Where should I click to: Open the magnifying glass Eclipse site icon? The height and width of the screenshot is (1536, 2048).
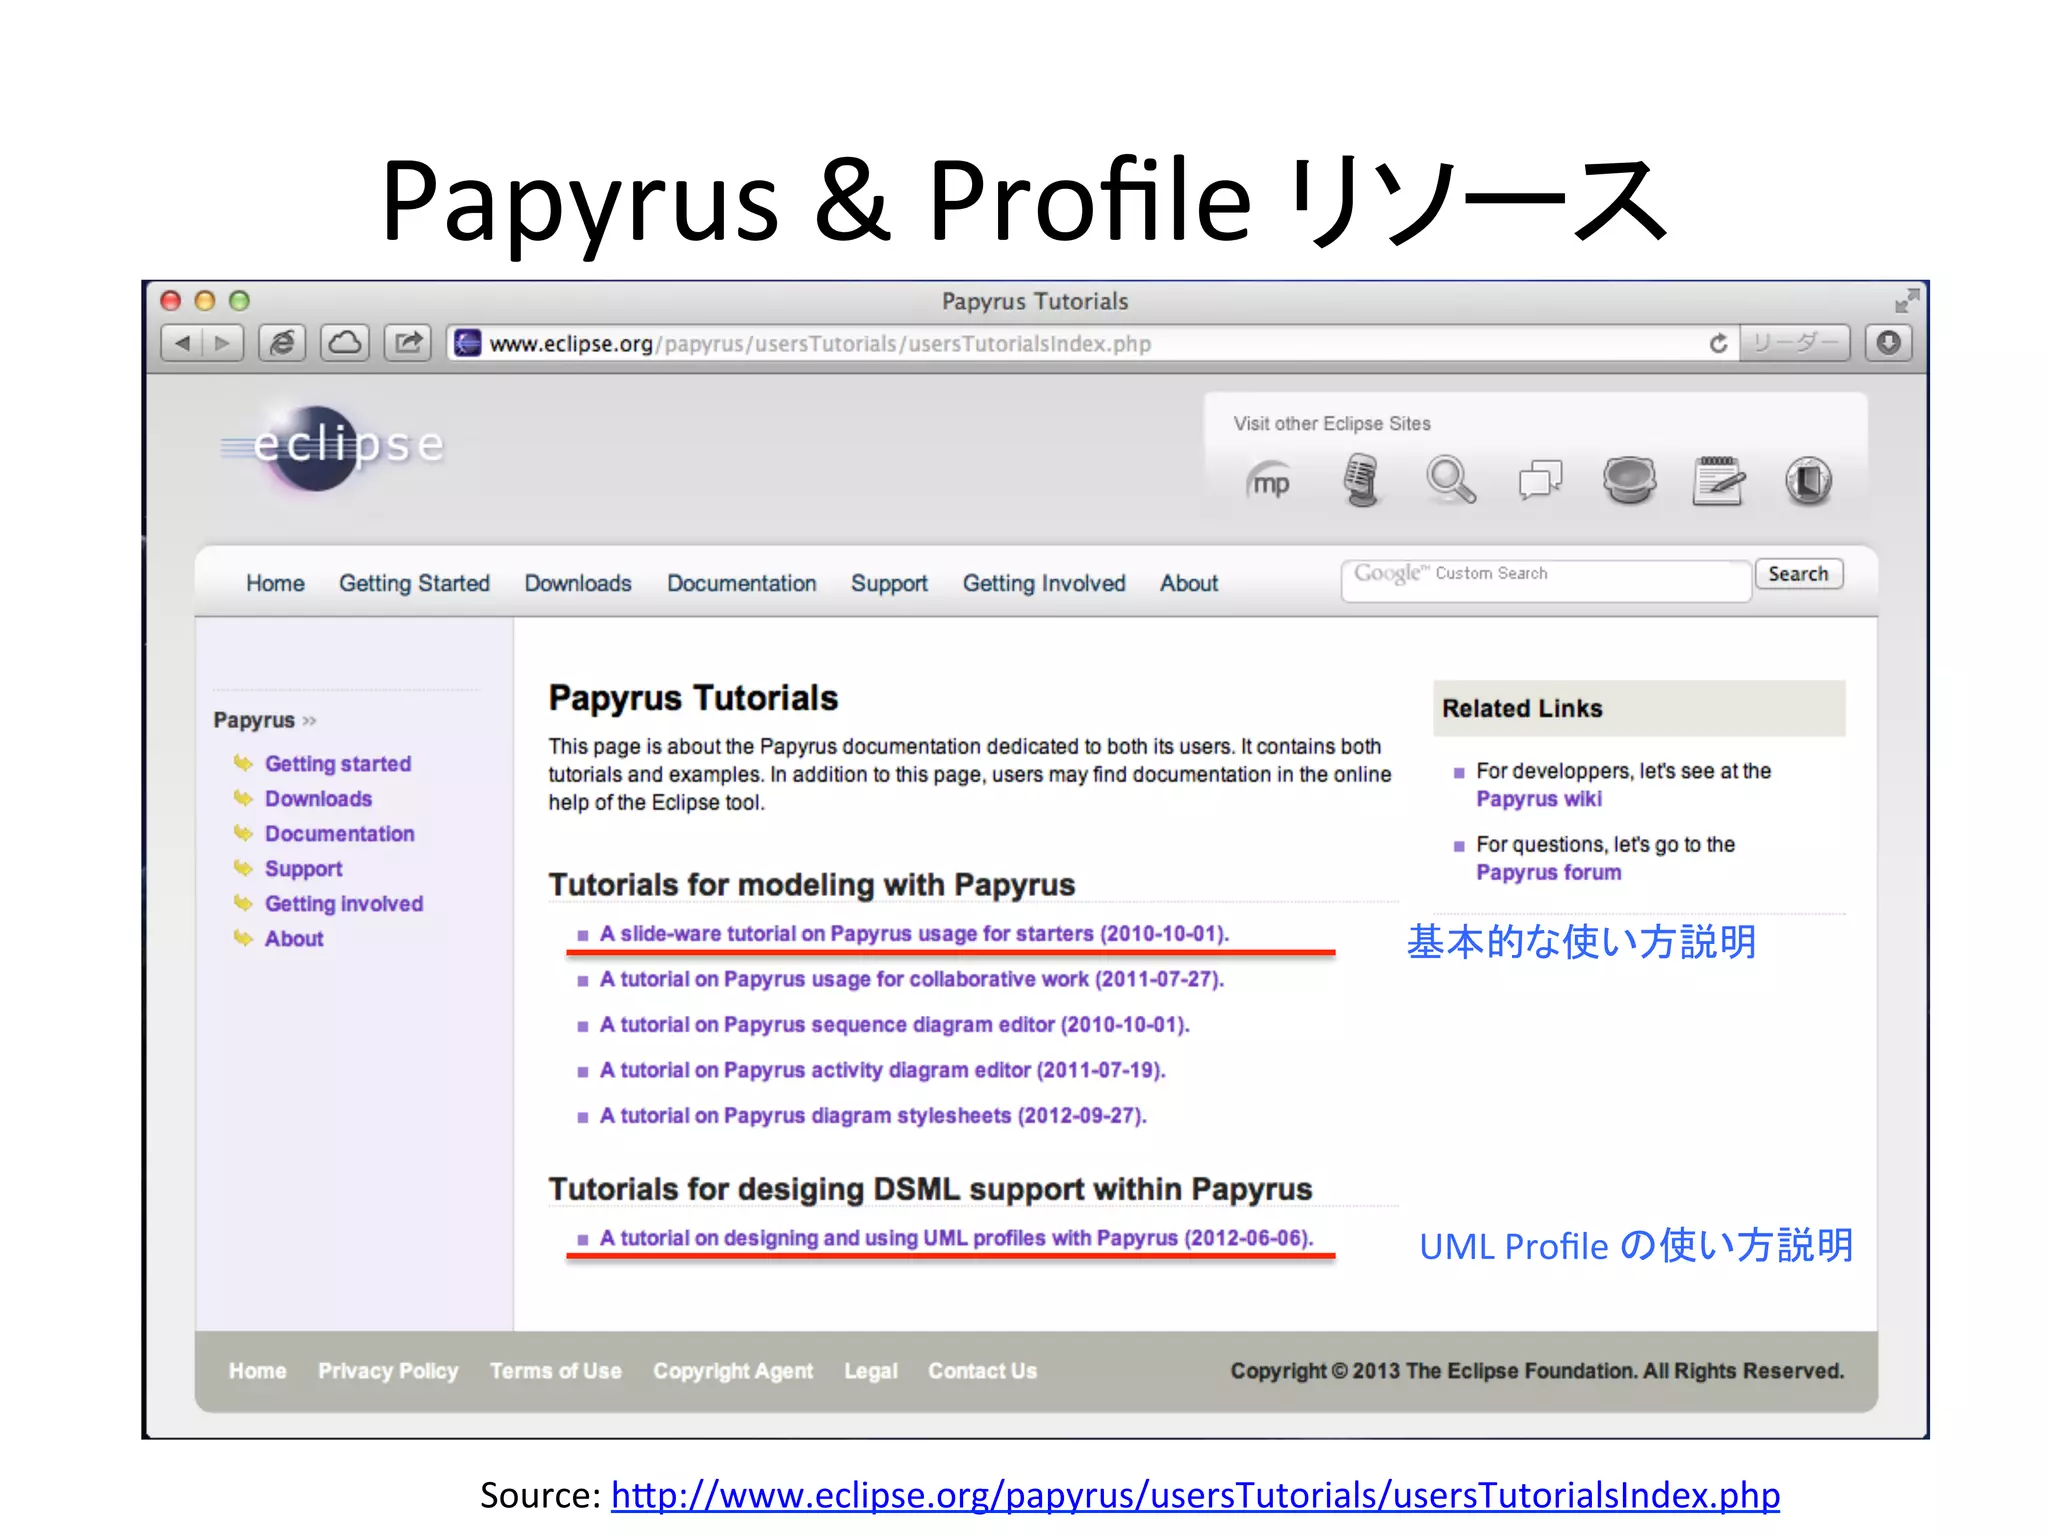point(1450,480)
